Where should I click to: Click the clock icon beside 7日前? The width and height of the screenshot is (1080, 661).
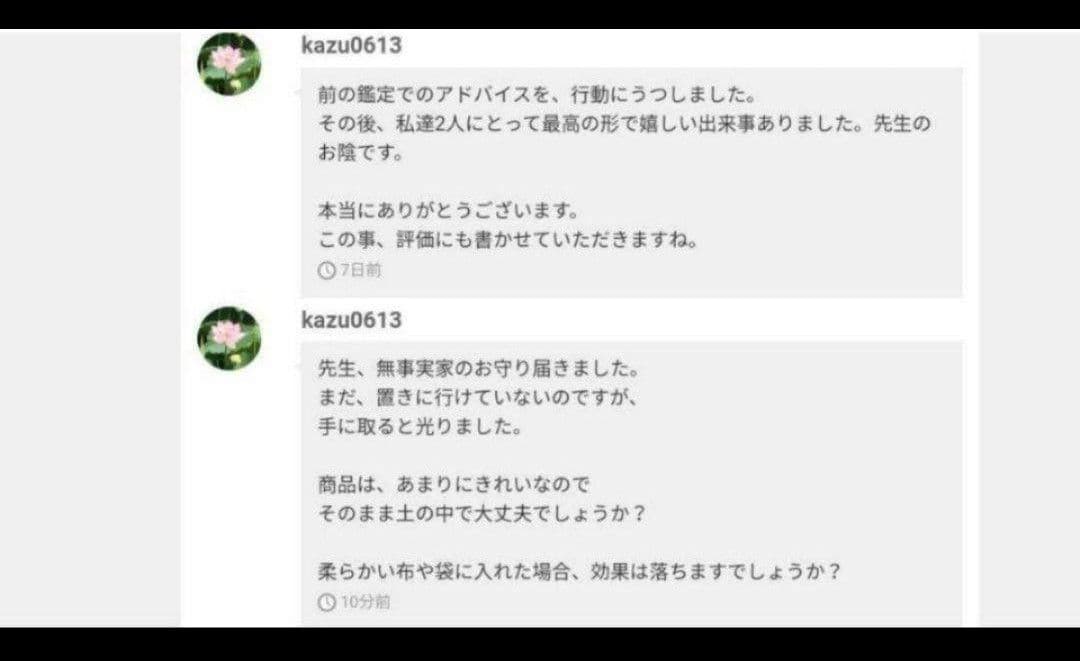coord(326,271)
